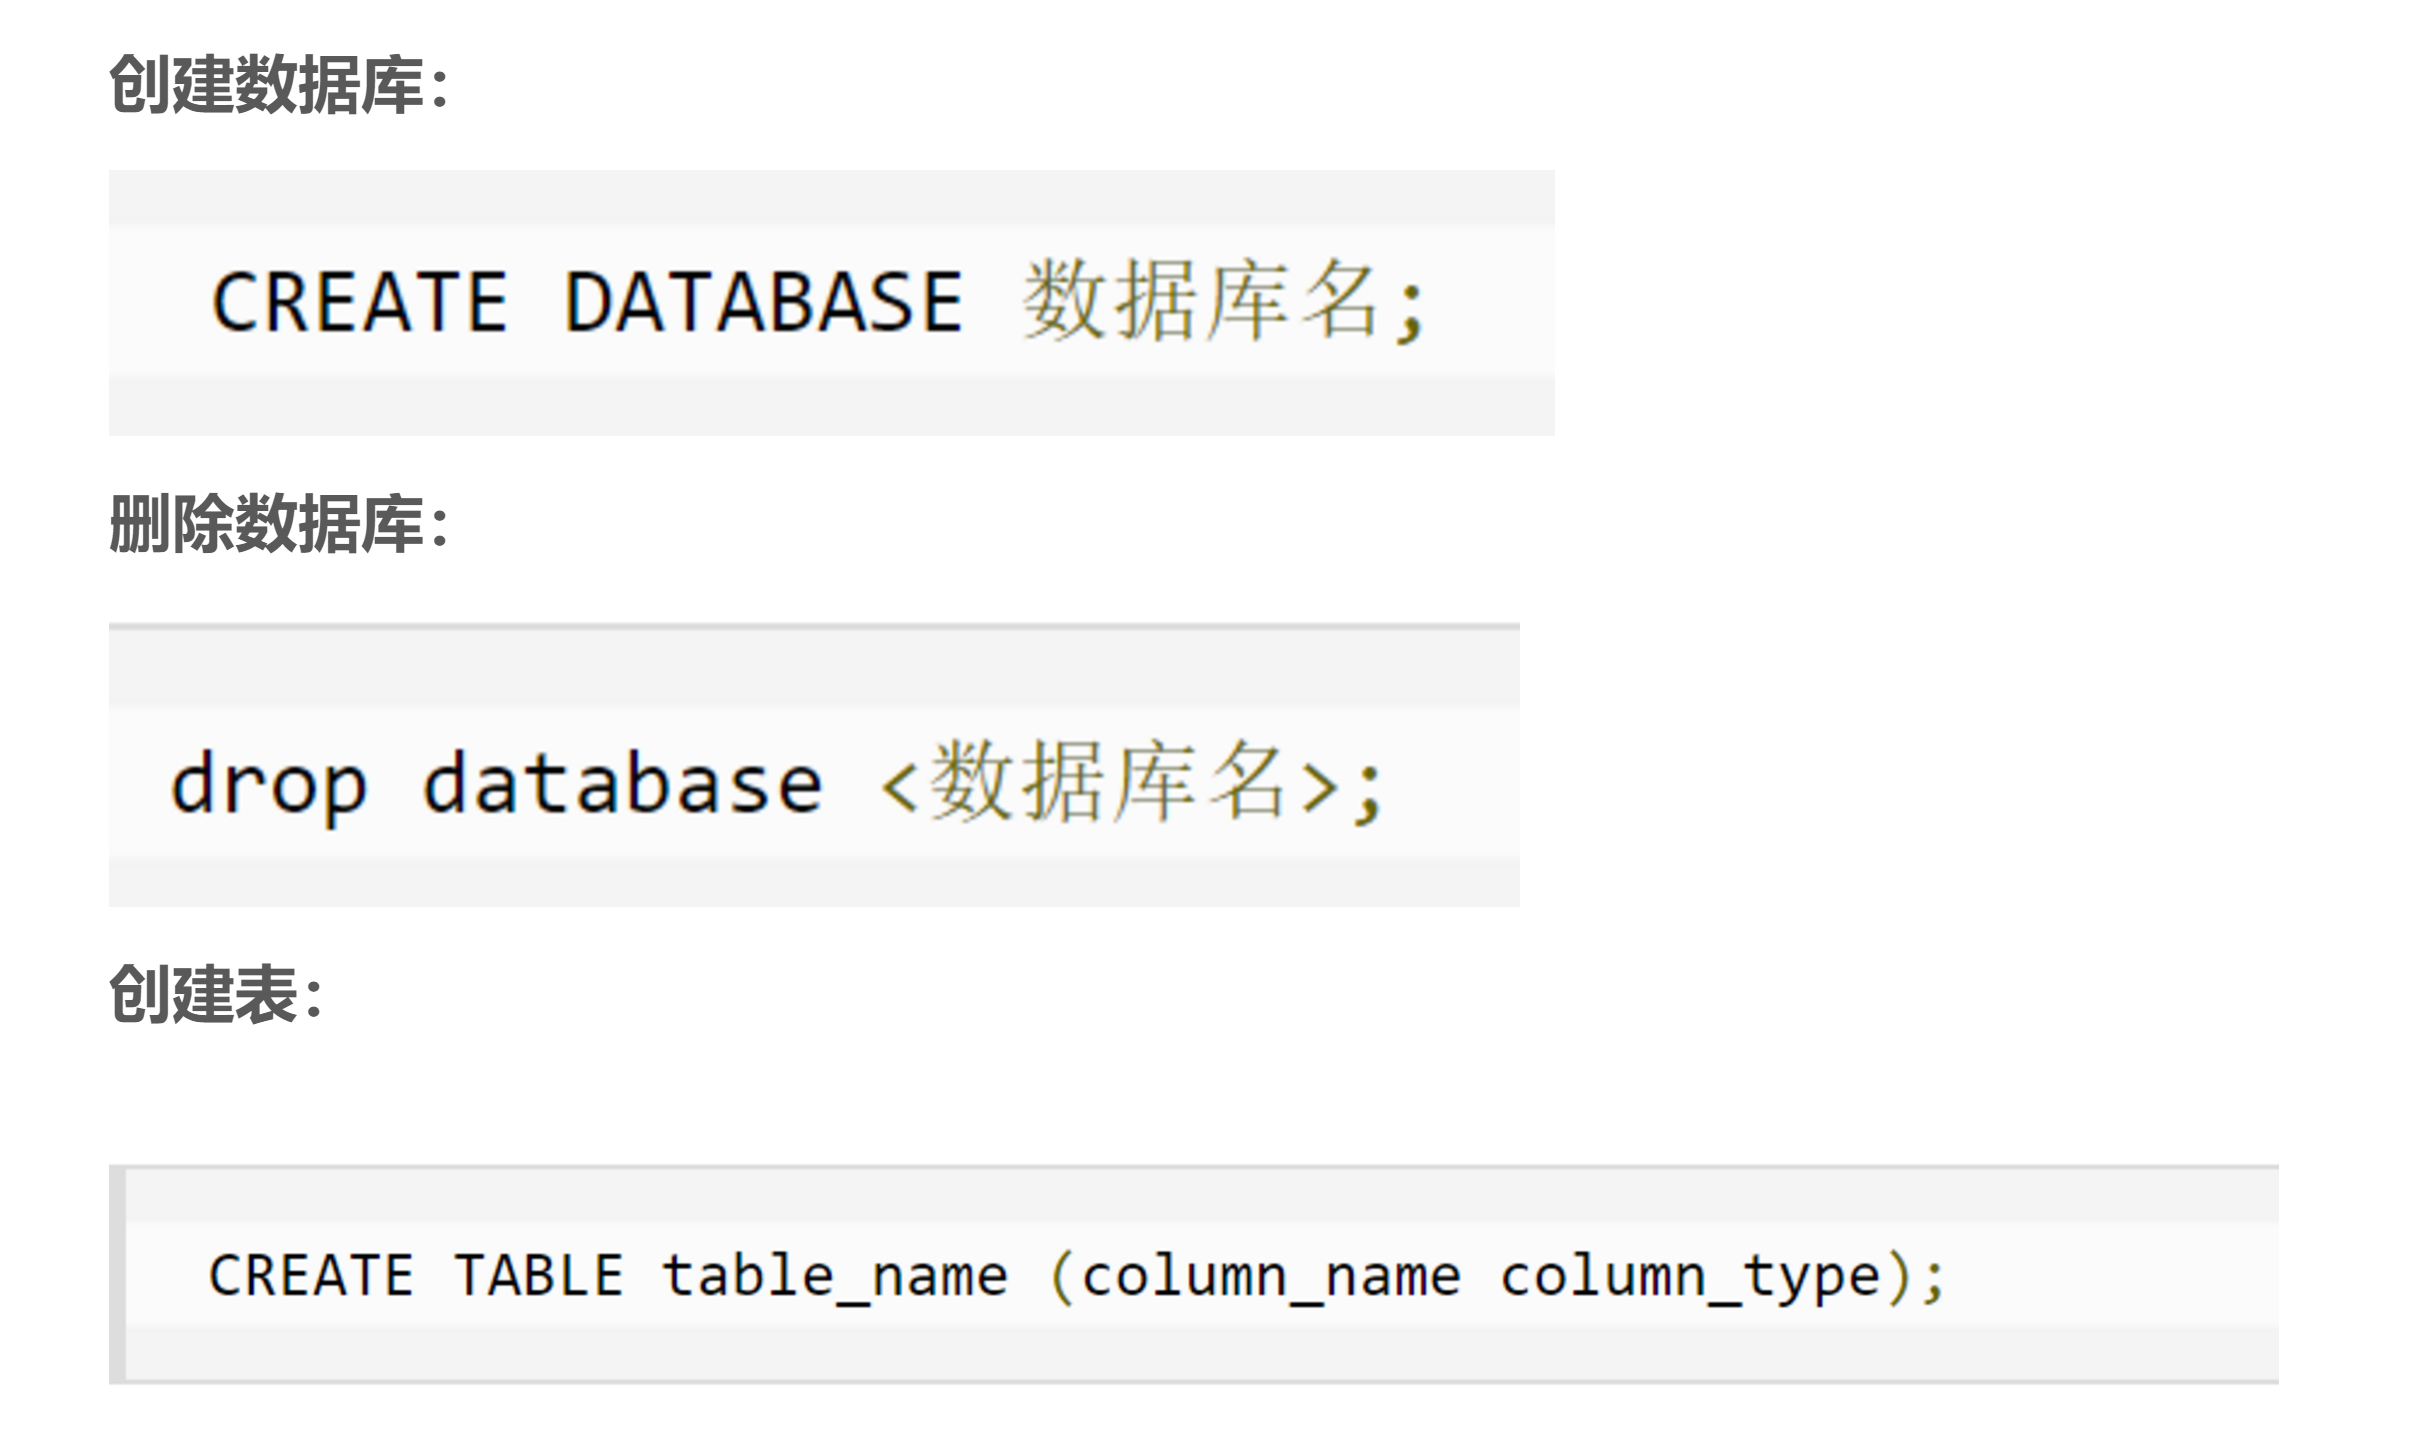Click the column_type placeholder

click(x=1690, y=1278)
